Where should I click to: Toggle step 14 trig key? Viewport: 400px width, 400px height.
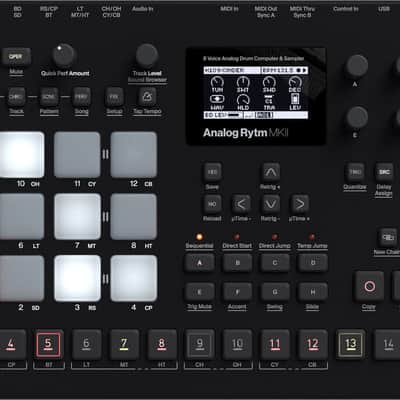(x=388, y=344)
